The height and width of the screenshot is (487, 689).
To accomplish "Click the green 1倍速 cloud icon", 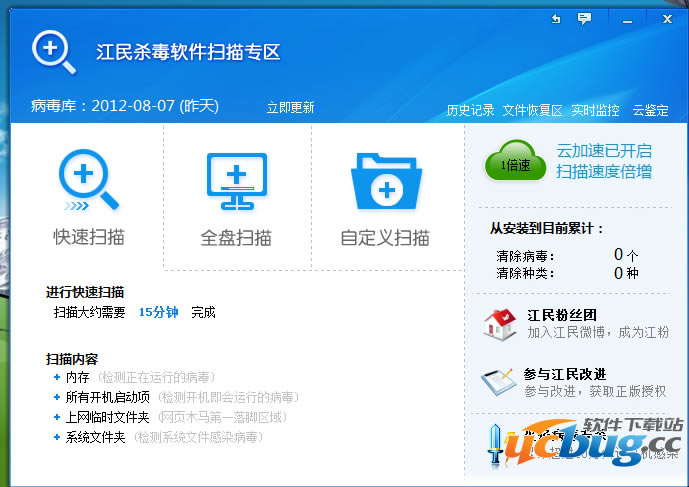I will (515, 161).
